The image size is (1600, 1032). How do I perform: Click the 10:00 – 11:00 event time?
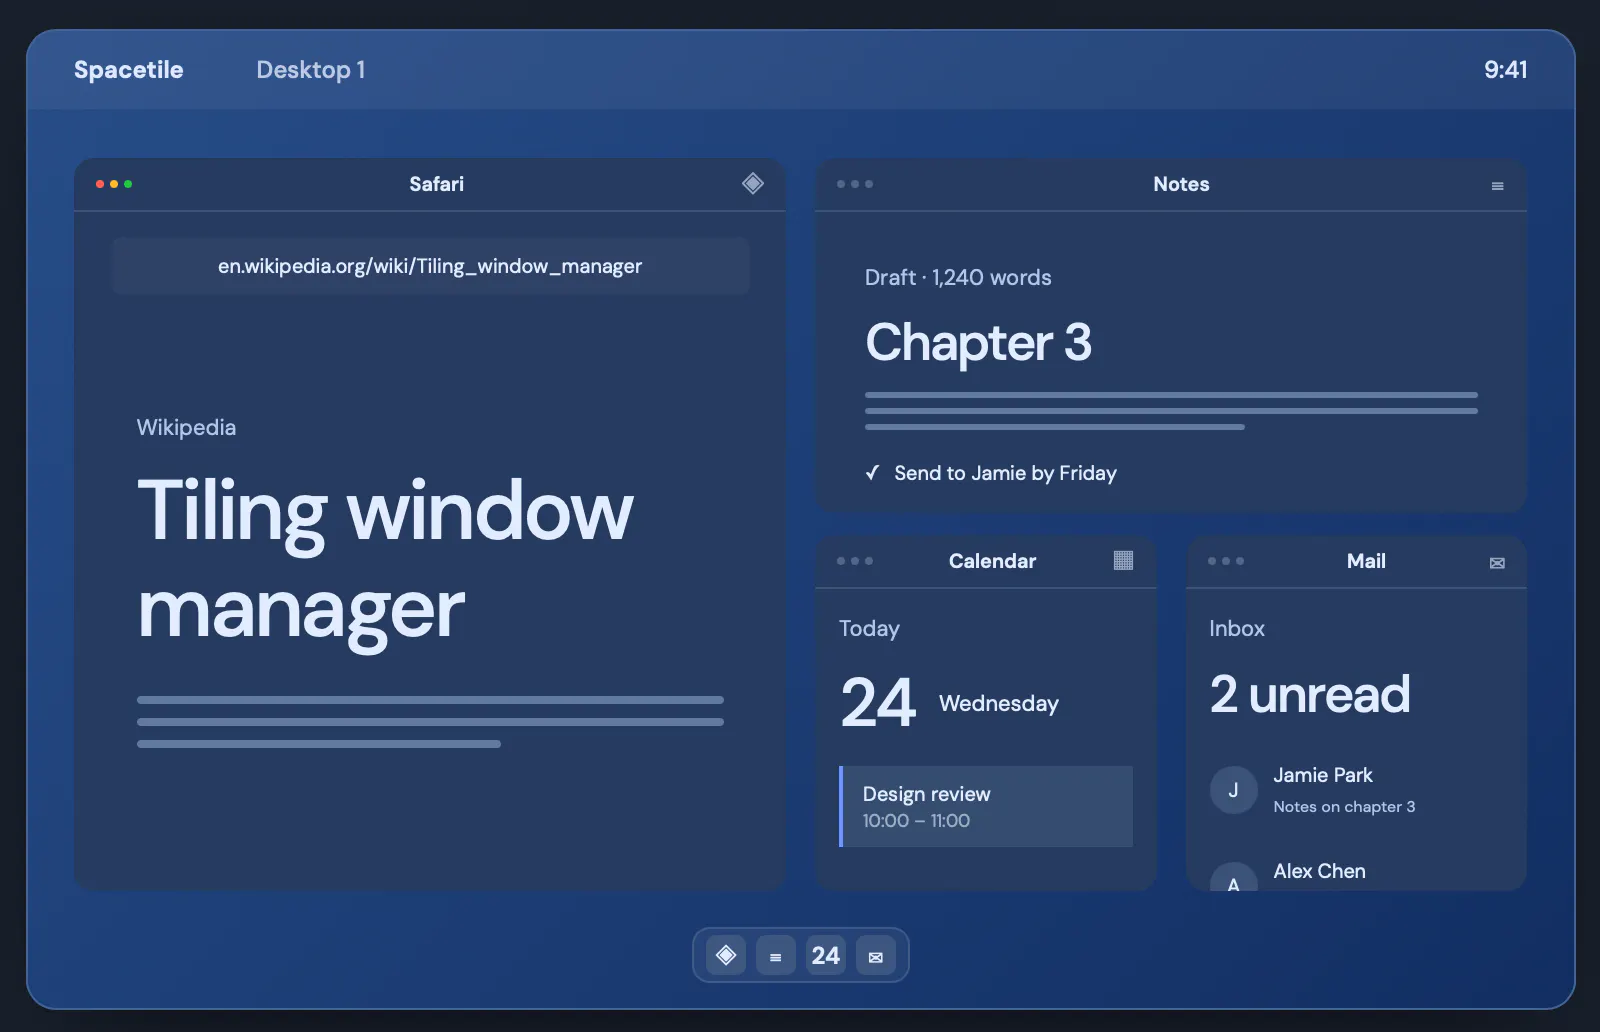pos(916,821)
